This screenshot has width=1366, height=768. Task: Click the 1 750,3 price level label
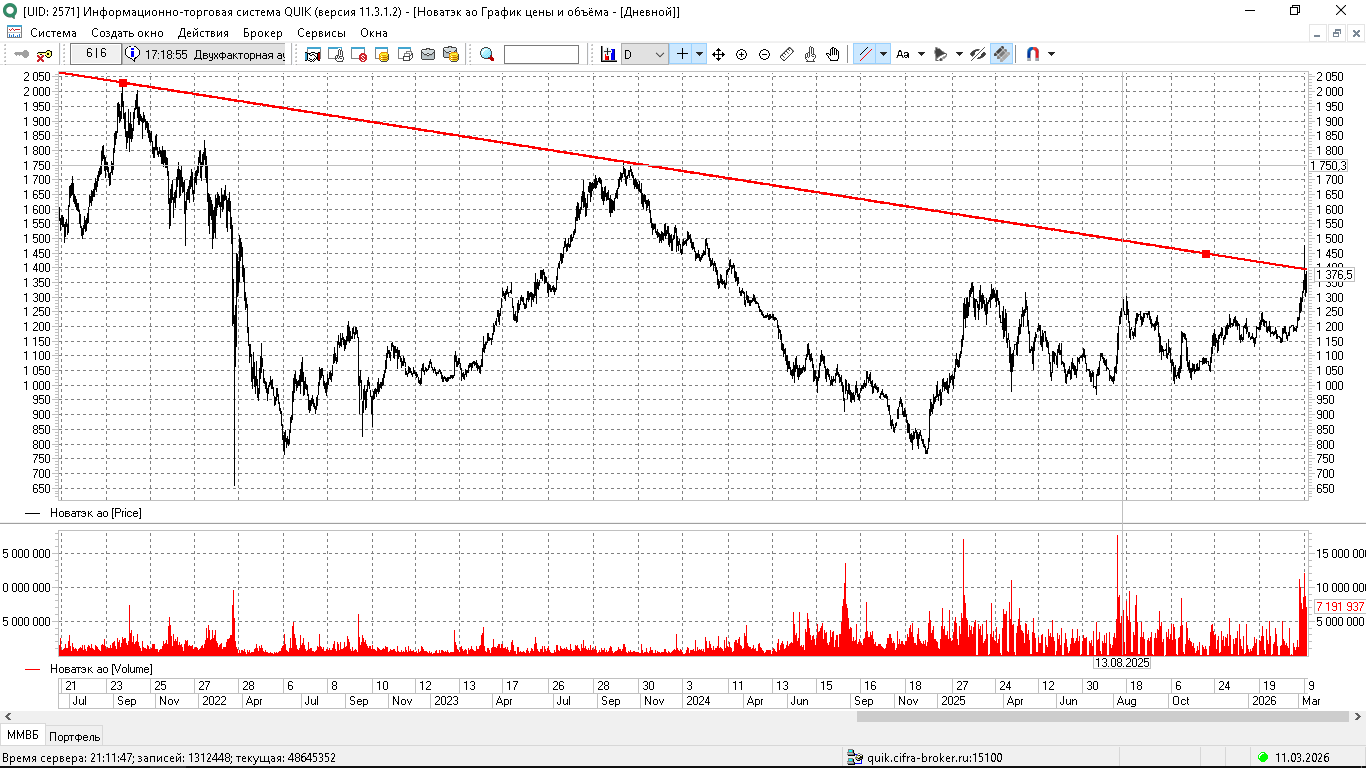tap(1329, 165)
